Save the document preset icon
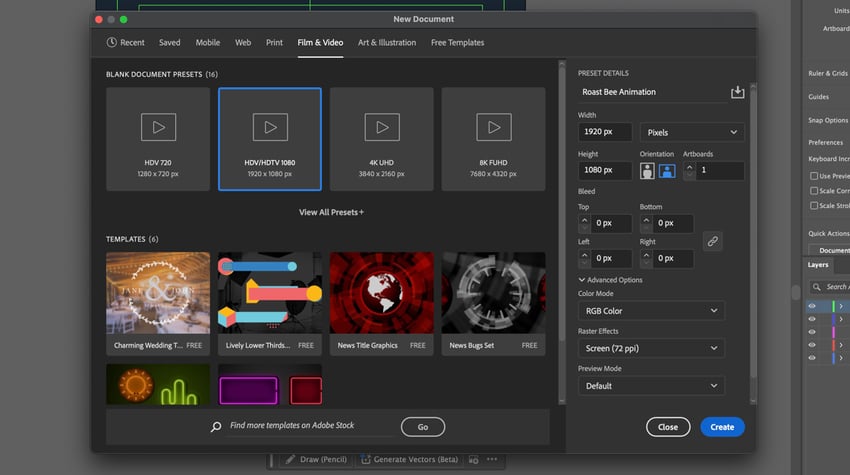850x475 pixels. point(737,92)
